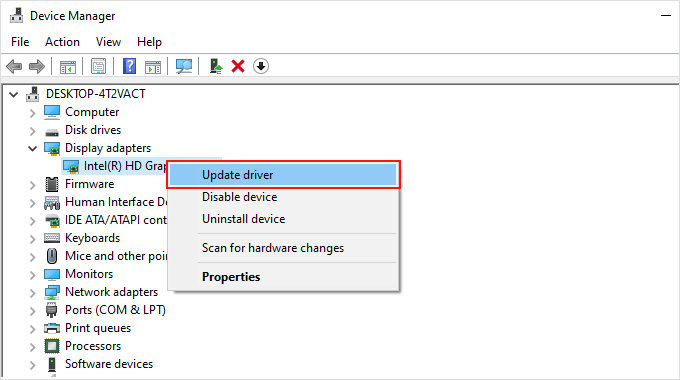Click the Keyboards category icon

tap(52, 238)
